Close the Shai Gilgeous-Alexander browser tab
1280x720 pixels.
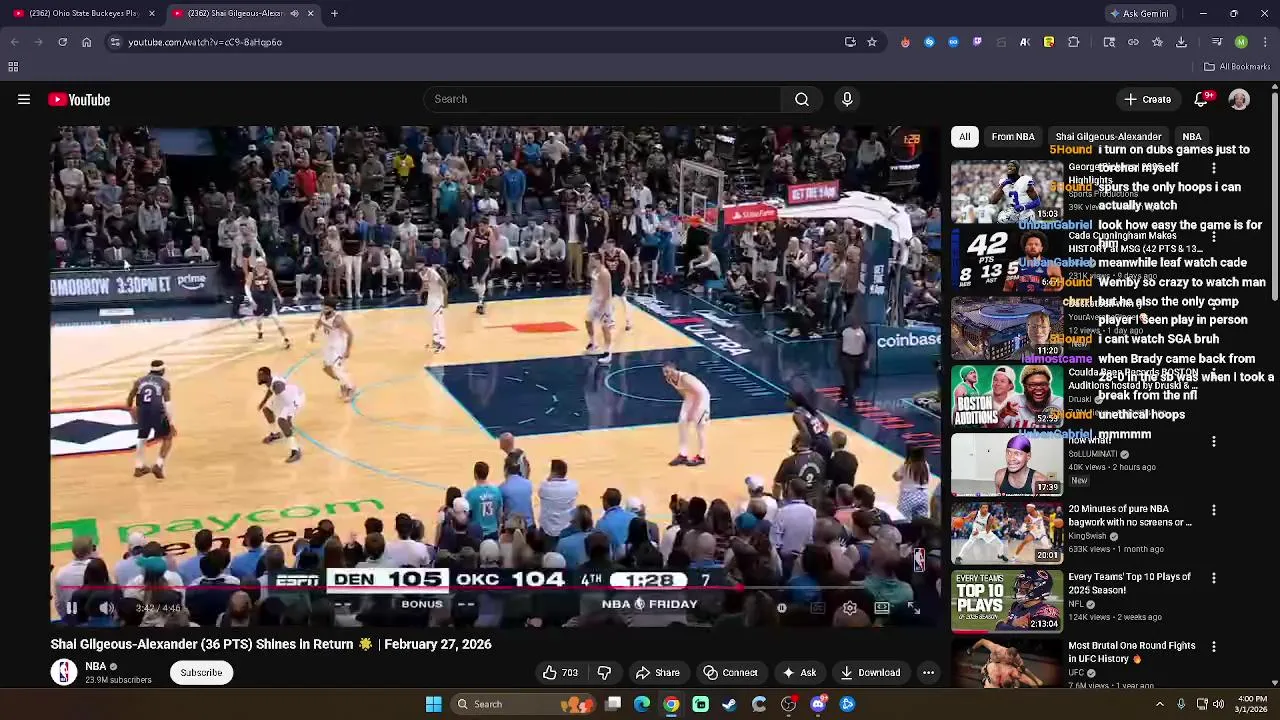[x=310, y=13]
